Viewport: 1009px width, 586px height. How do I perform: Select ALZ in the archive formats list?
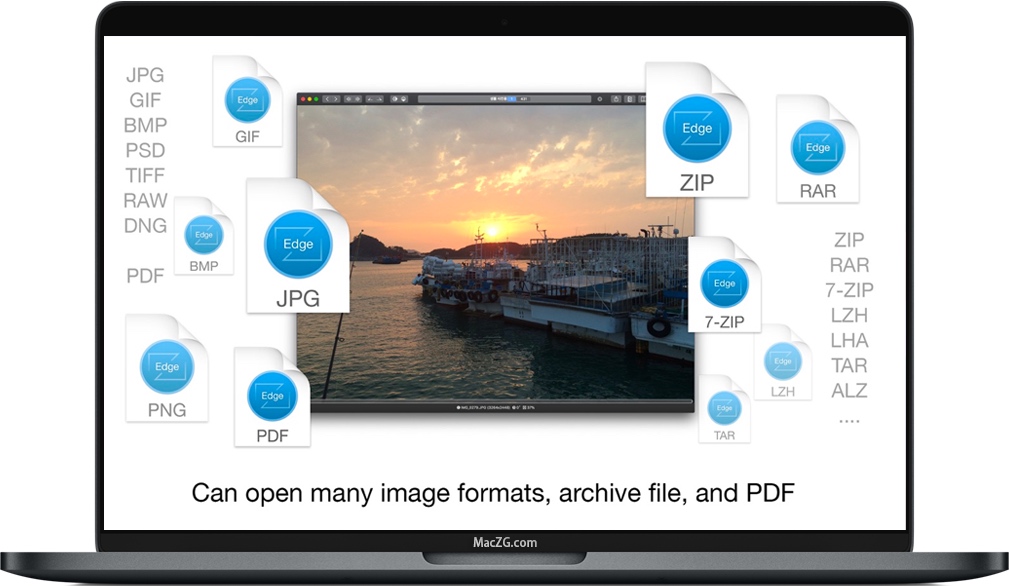click(x=849, y=390)
